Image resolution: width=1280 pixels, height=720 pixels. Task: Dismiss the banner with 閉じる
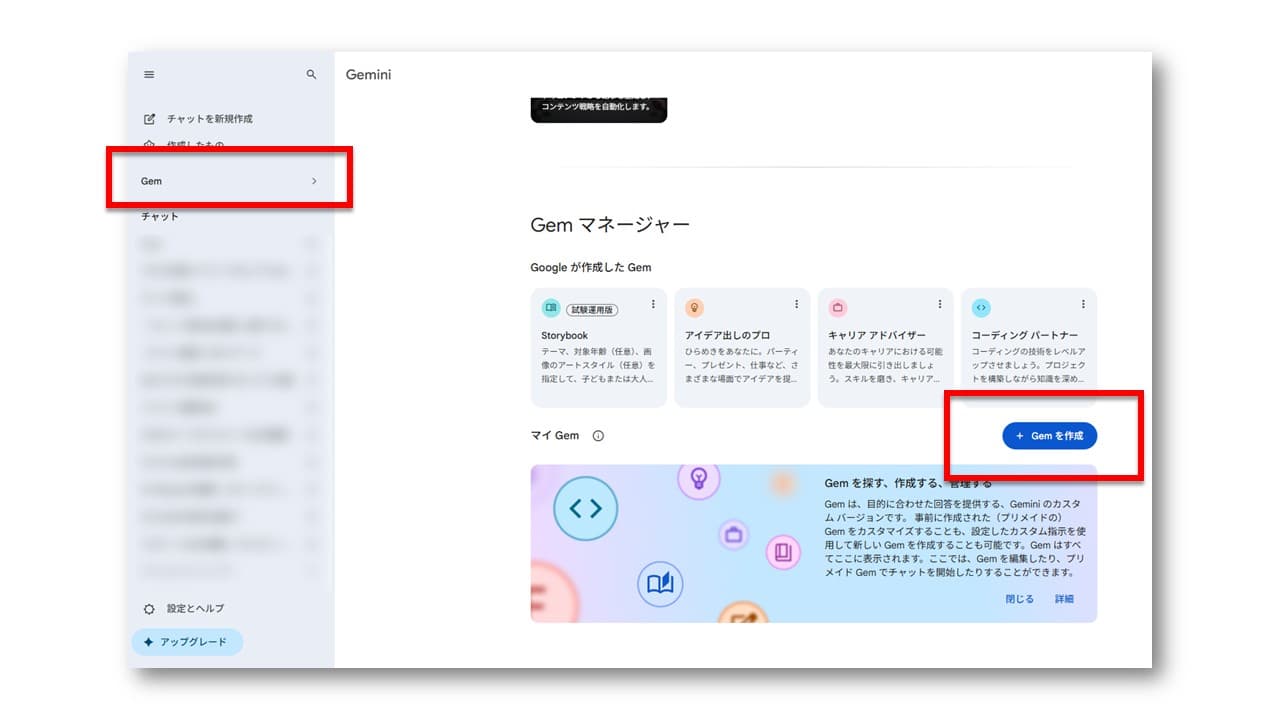(1019, 598)
